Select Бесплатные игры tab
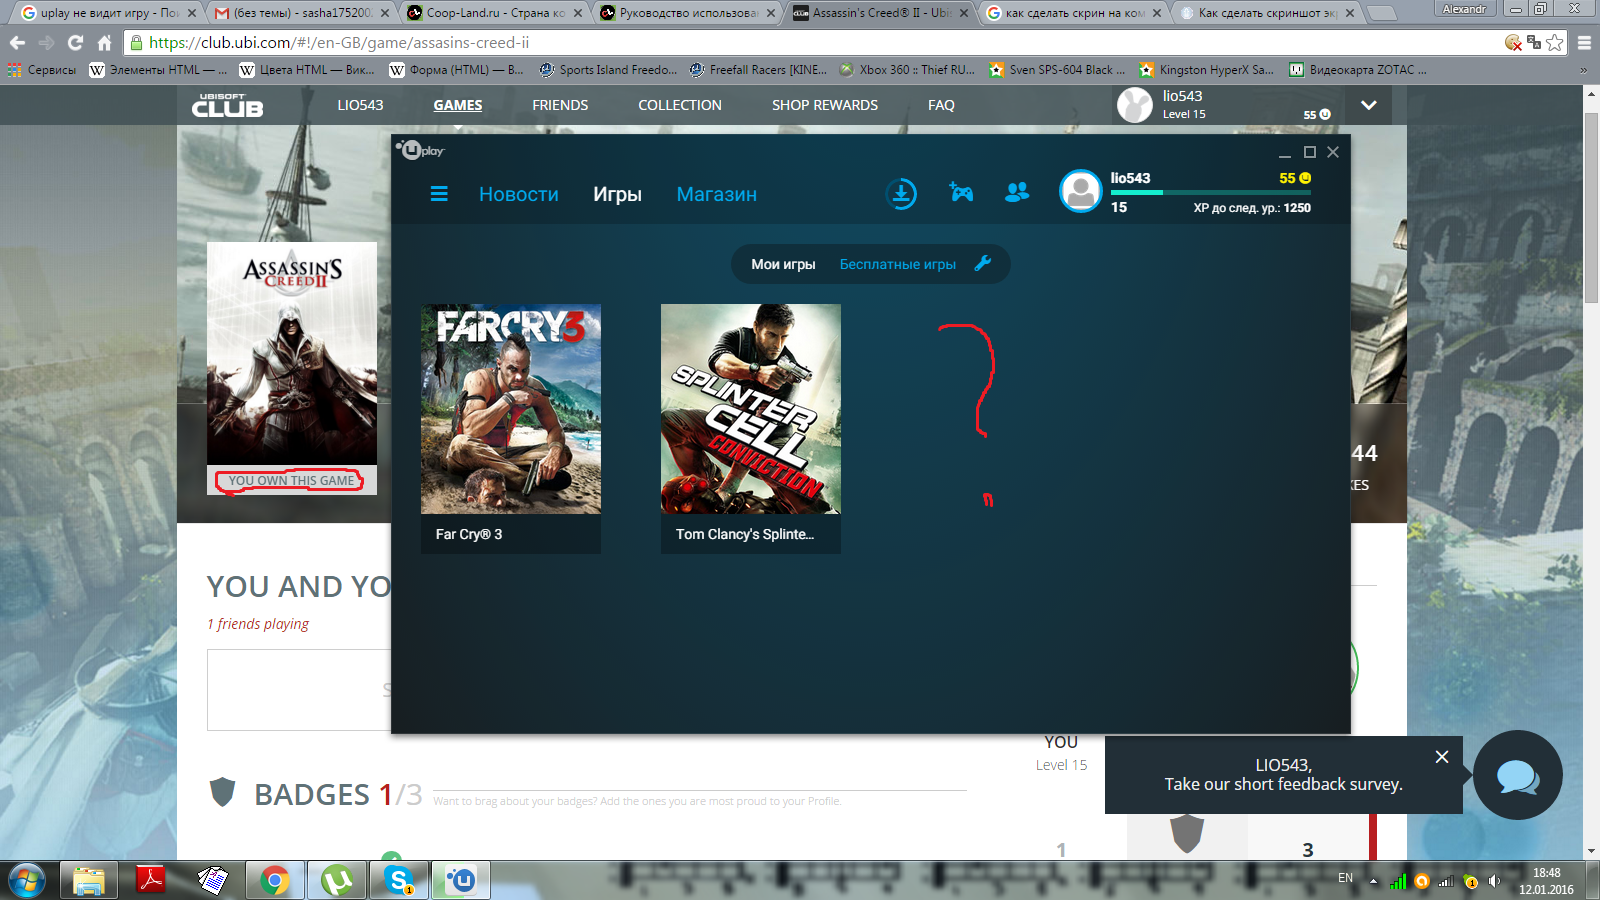Screen dimensions: 1600x900 897,264
